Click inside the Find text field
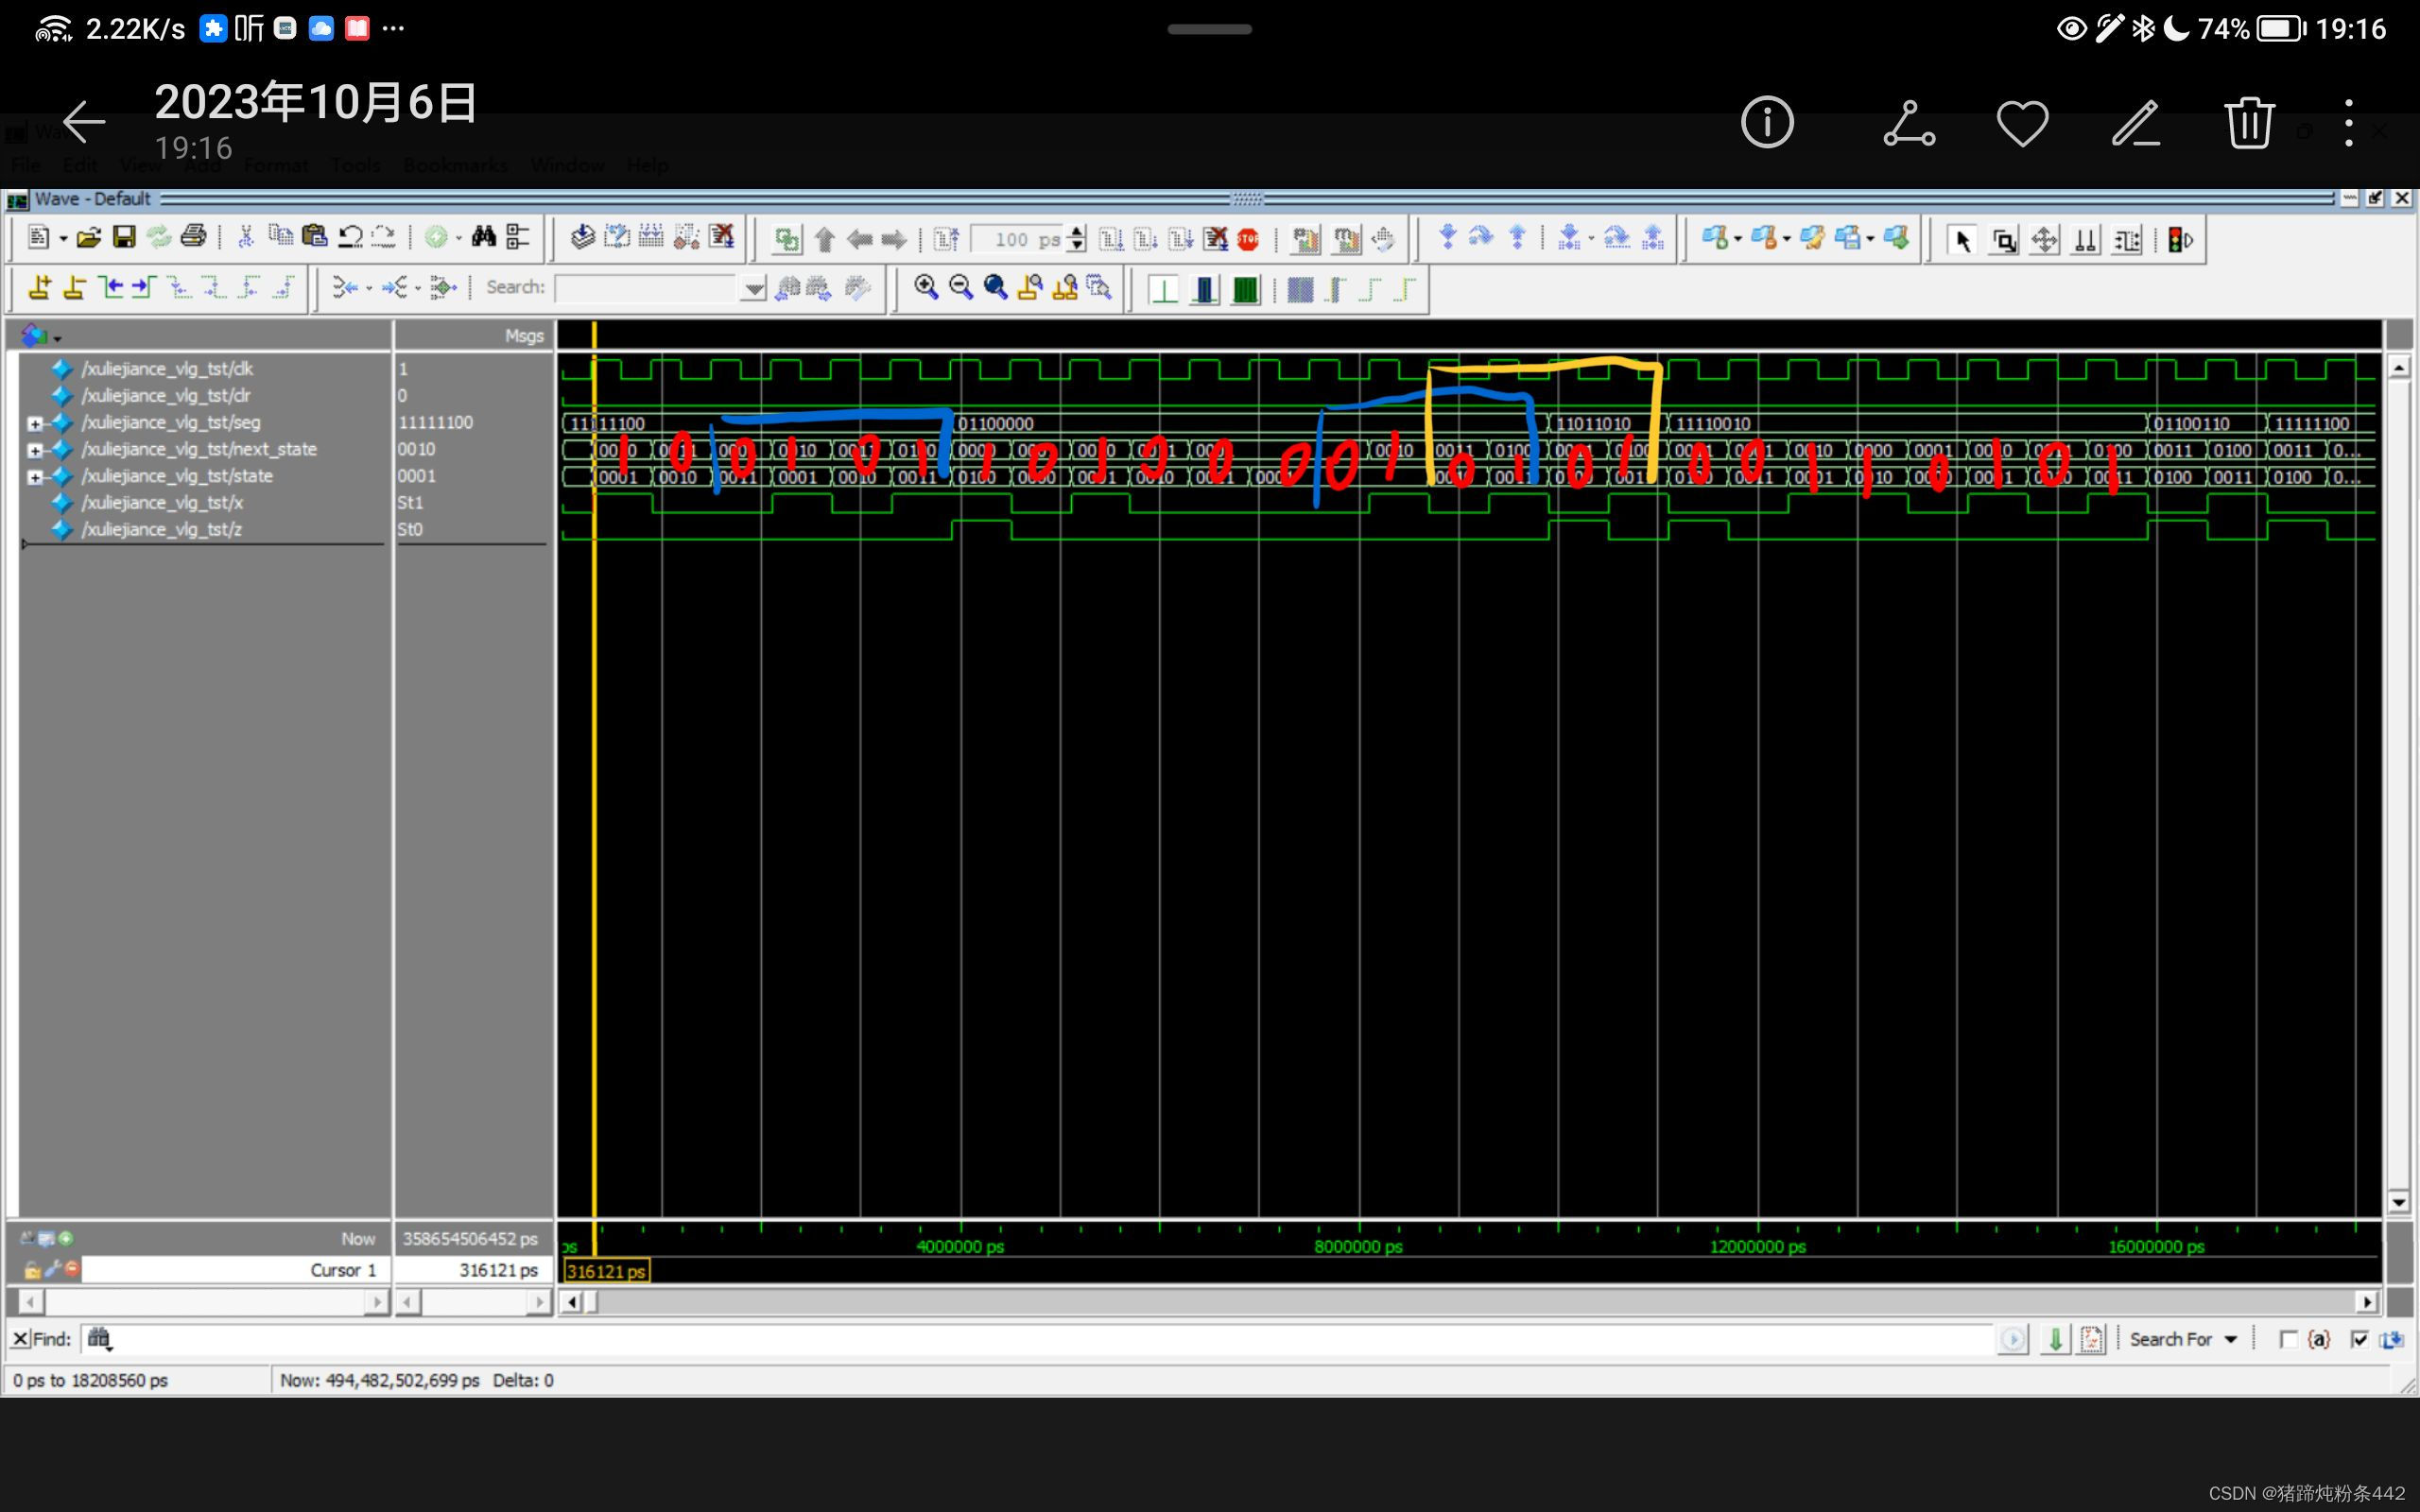Image resolution: width=2420 pixels, height=1512 pixels. tap(1000, 1339)
